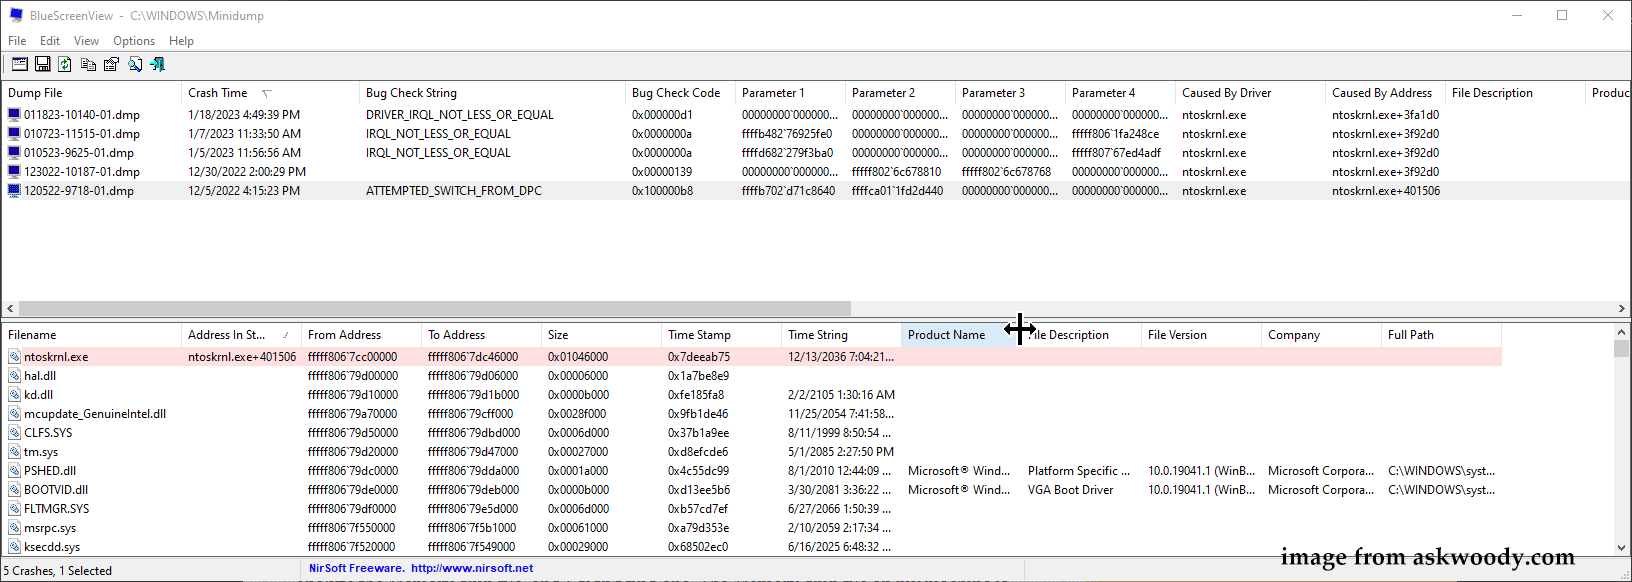Screen dimensions: 1632x582
Task: Sort drivers by File Version header
Action: click(x=1201, y=335)
